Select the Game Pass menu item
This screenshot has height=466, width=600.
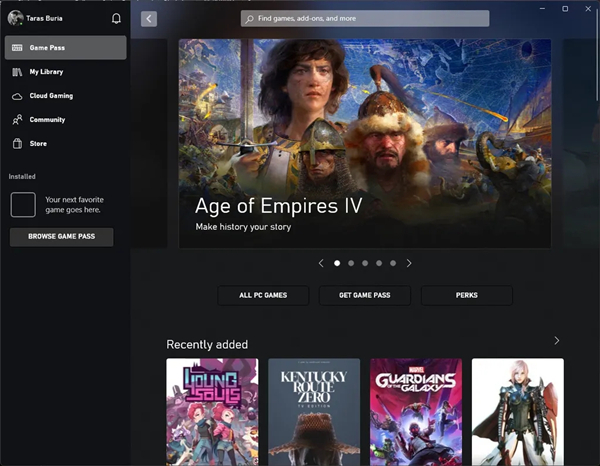pyautogui.click(x=65, y=48)
